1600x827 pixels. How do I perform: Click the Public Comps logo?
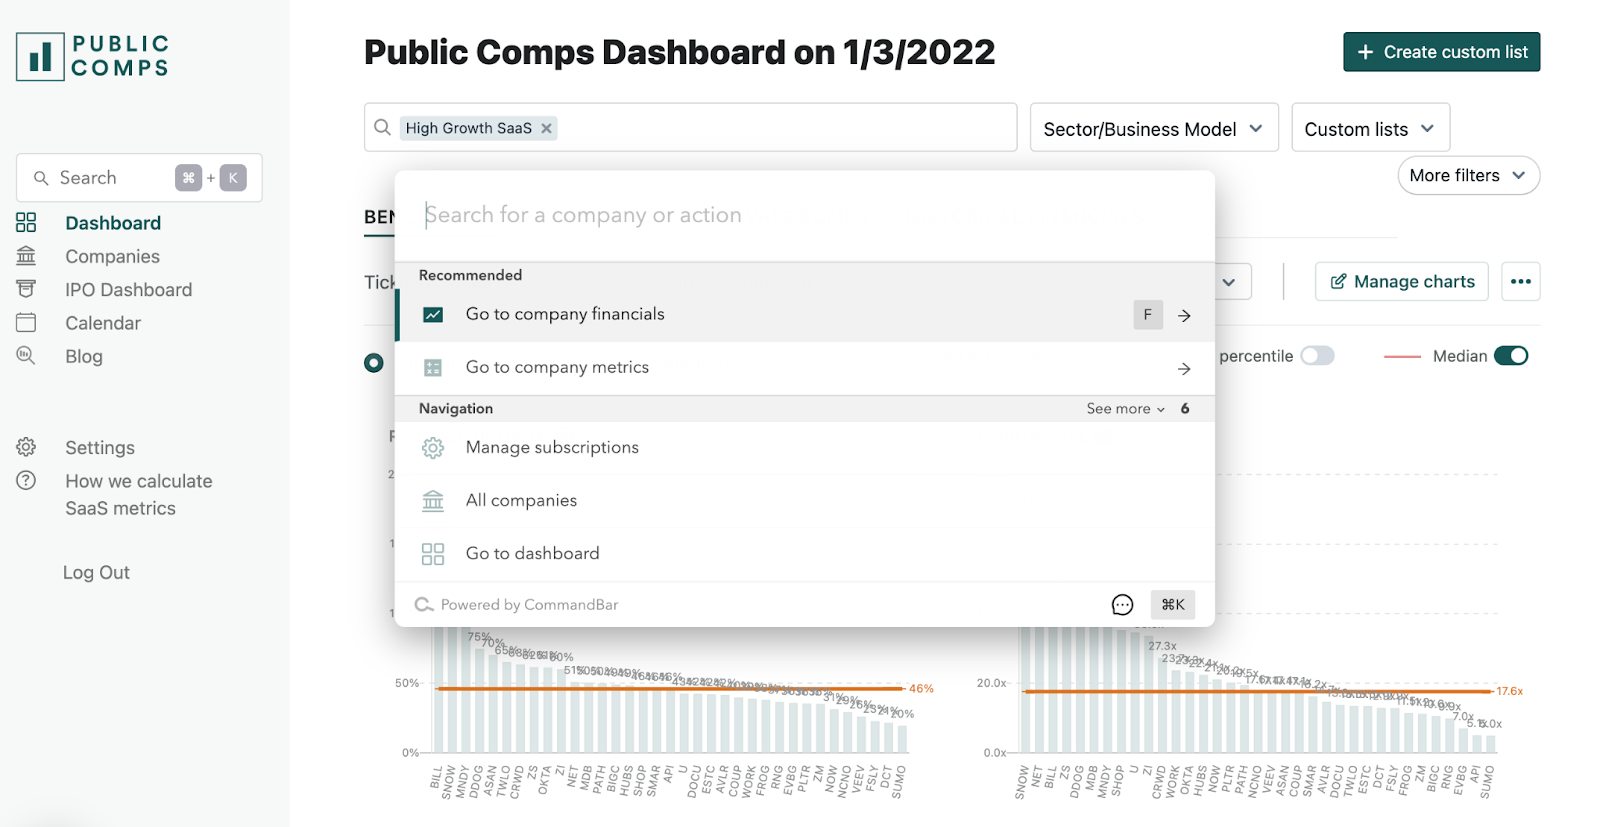pos(92,56)
